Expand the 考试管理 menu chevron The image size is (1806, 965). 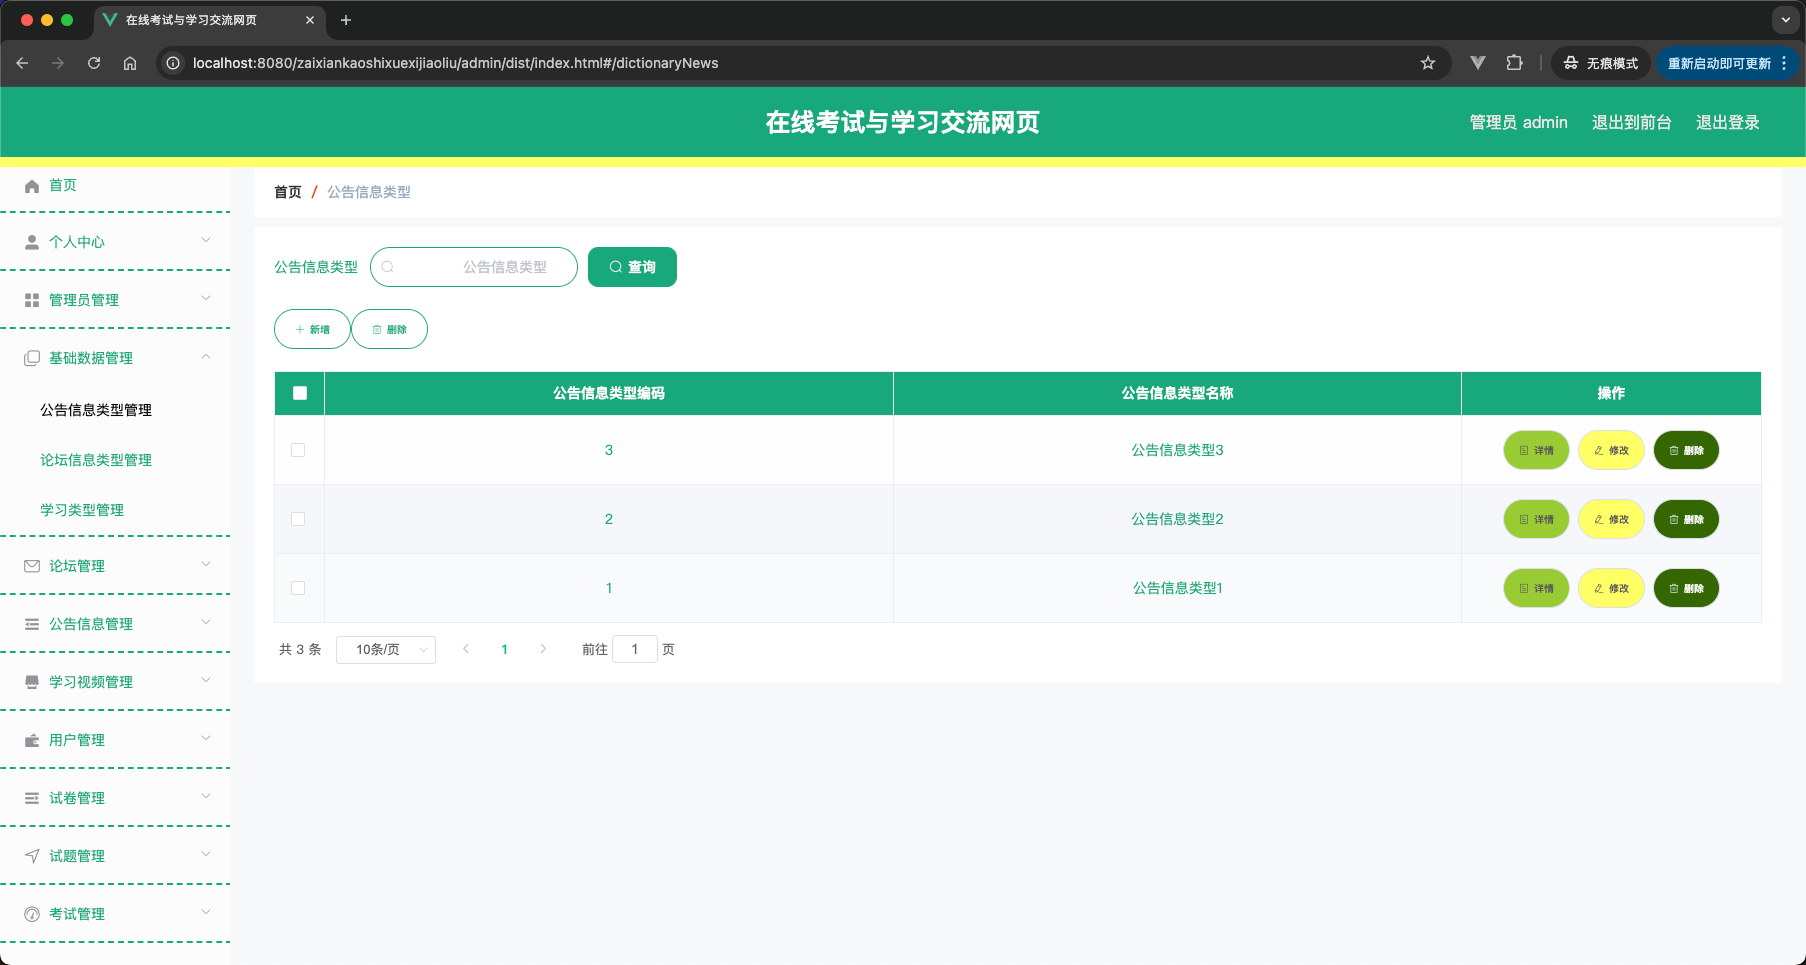coord(206,912)
